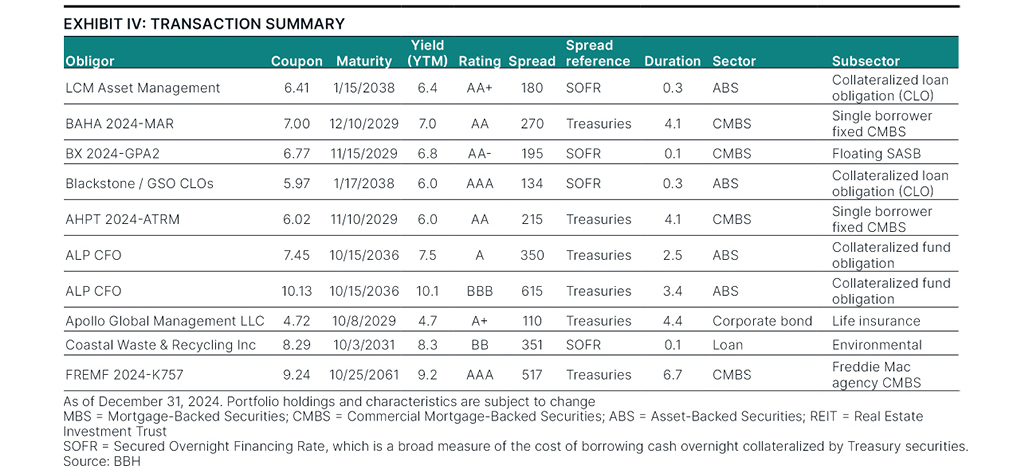The height and width of the screenshot is (476, 1024).
Task: Click the Coupon column header
Action: click(x=297, y=61)
